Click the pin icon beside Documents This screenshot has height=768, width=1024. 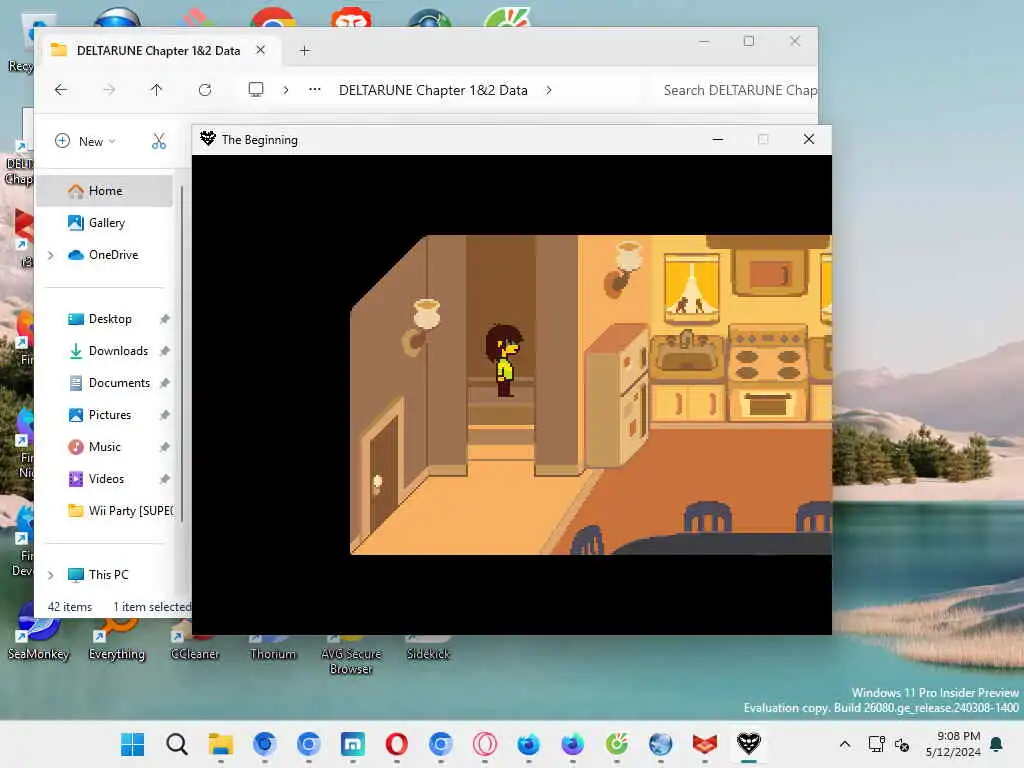coord(165,383)
